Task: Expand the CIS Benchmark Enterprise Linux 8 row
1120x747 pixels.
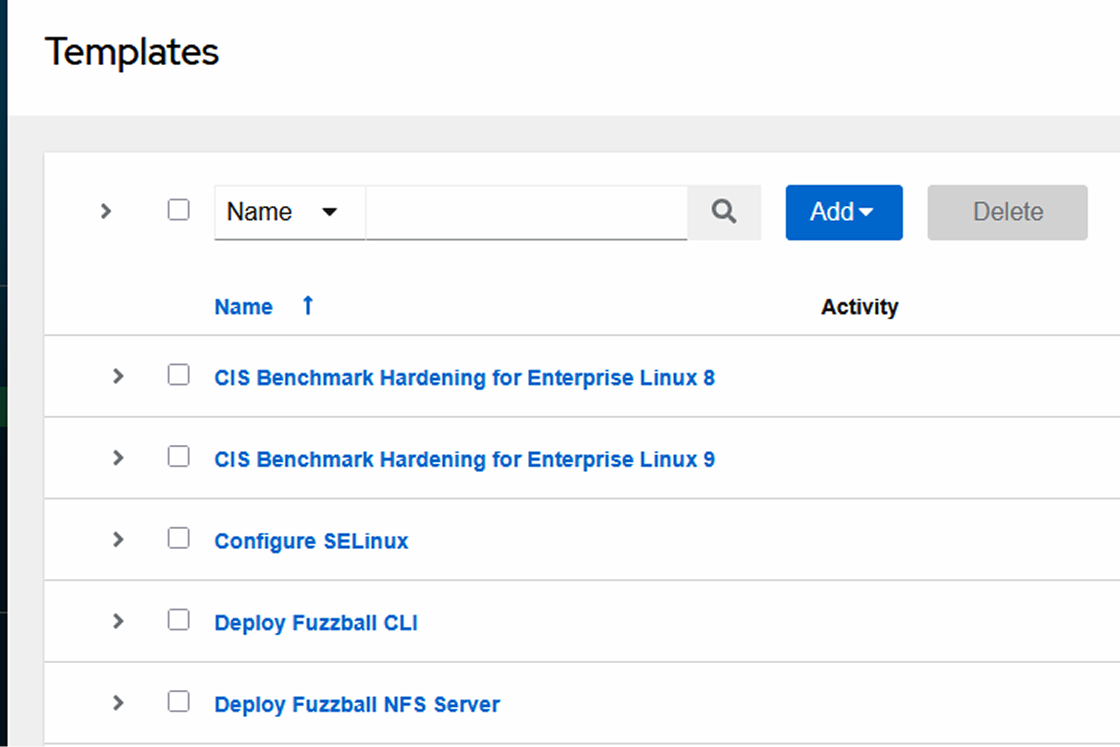Action: pos(118,377)
